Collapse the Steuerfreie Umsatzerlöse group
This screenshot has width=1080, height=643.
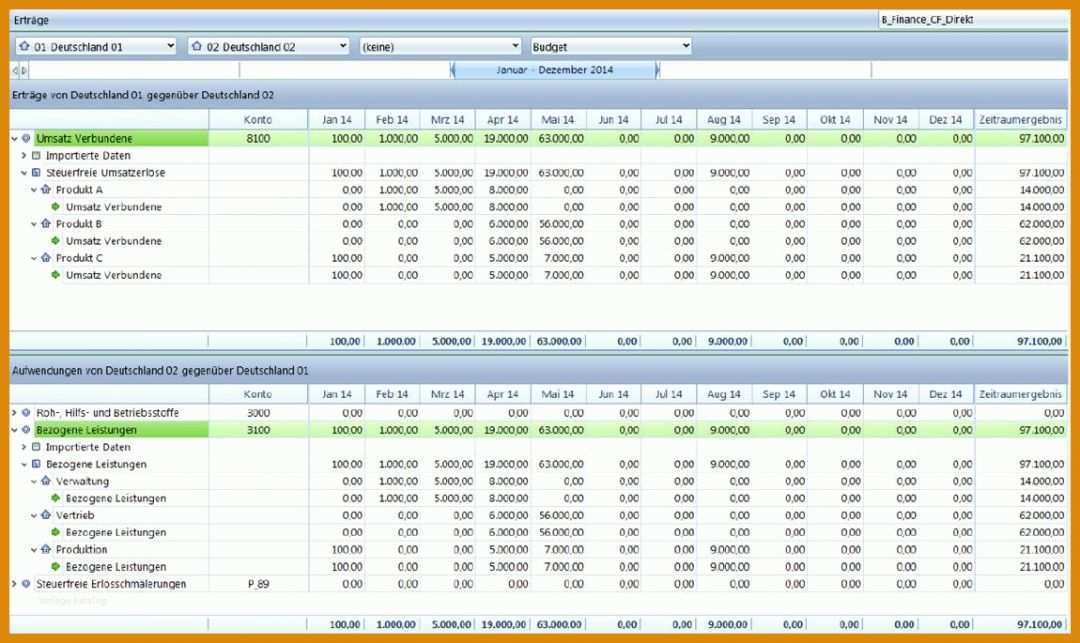[24, 173]
